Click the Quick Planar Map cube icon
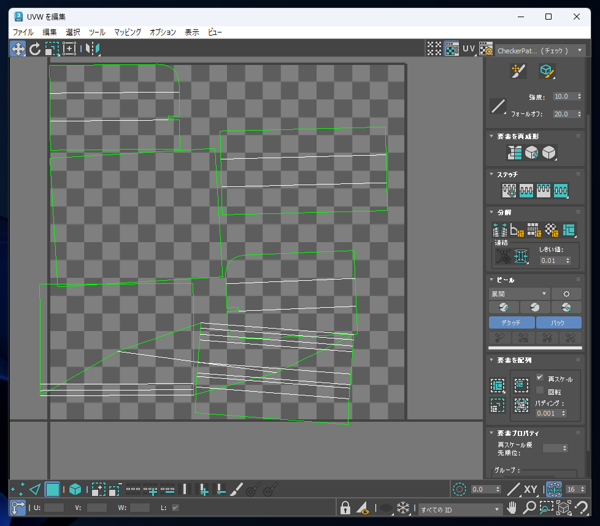Viewport: 600px width, 526px height. point(547,71)
